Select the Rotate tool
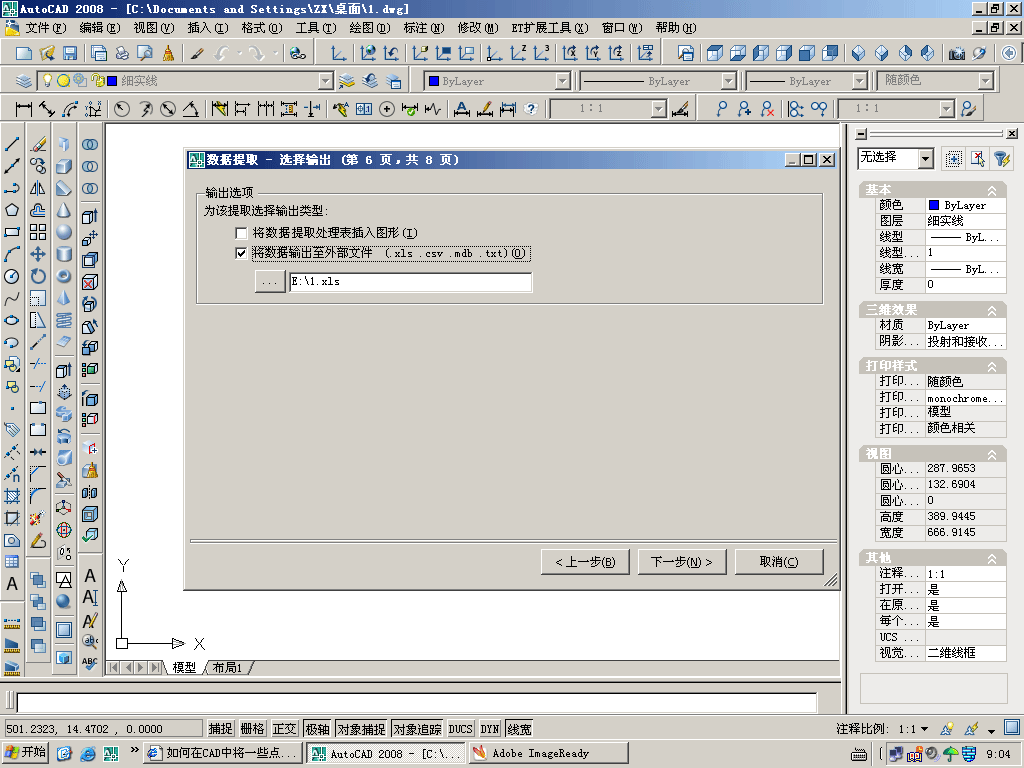Viewport: 1024px width, 768px height. [x=38, y=276]
